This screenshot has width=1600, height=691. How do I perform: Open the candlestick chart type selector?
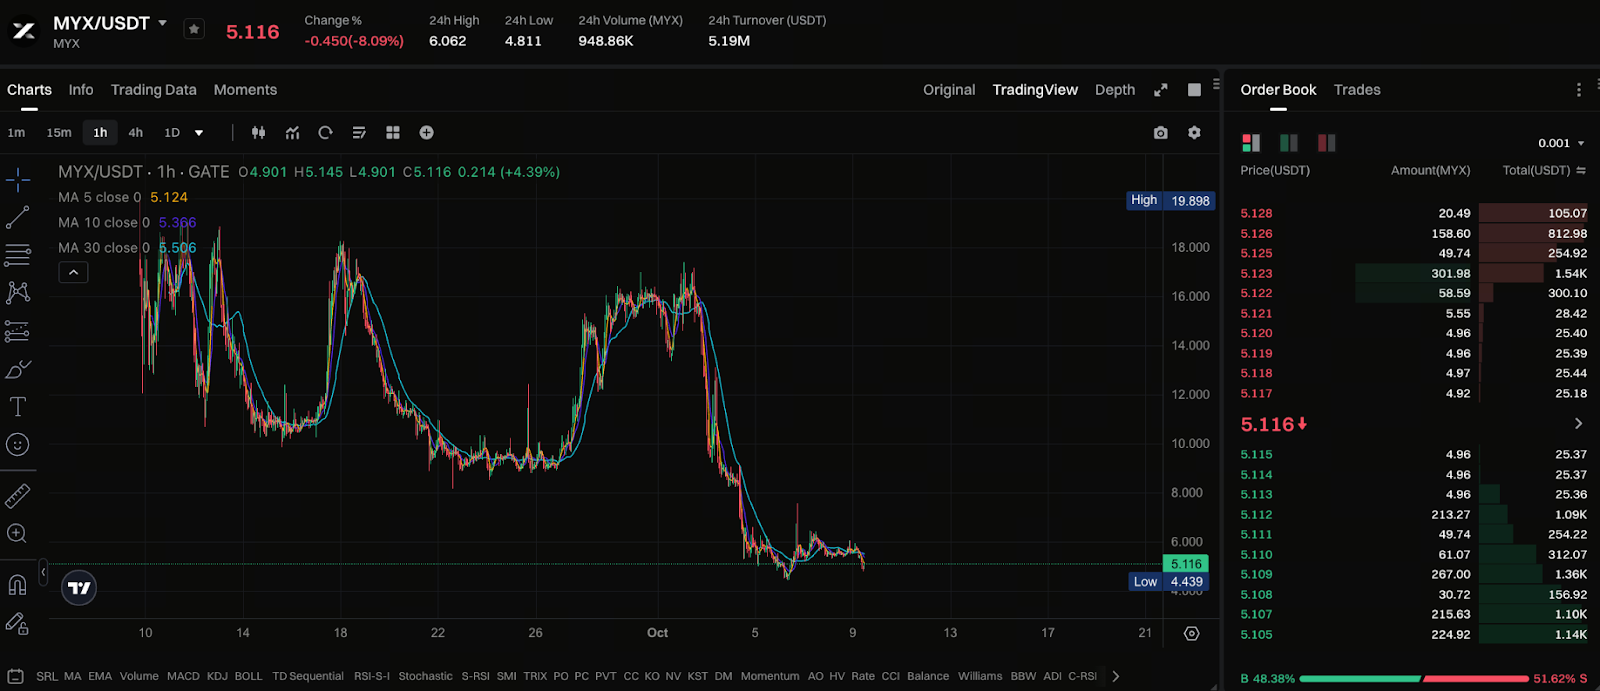258,133
